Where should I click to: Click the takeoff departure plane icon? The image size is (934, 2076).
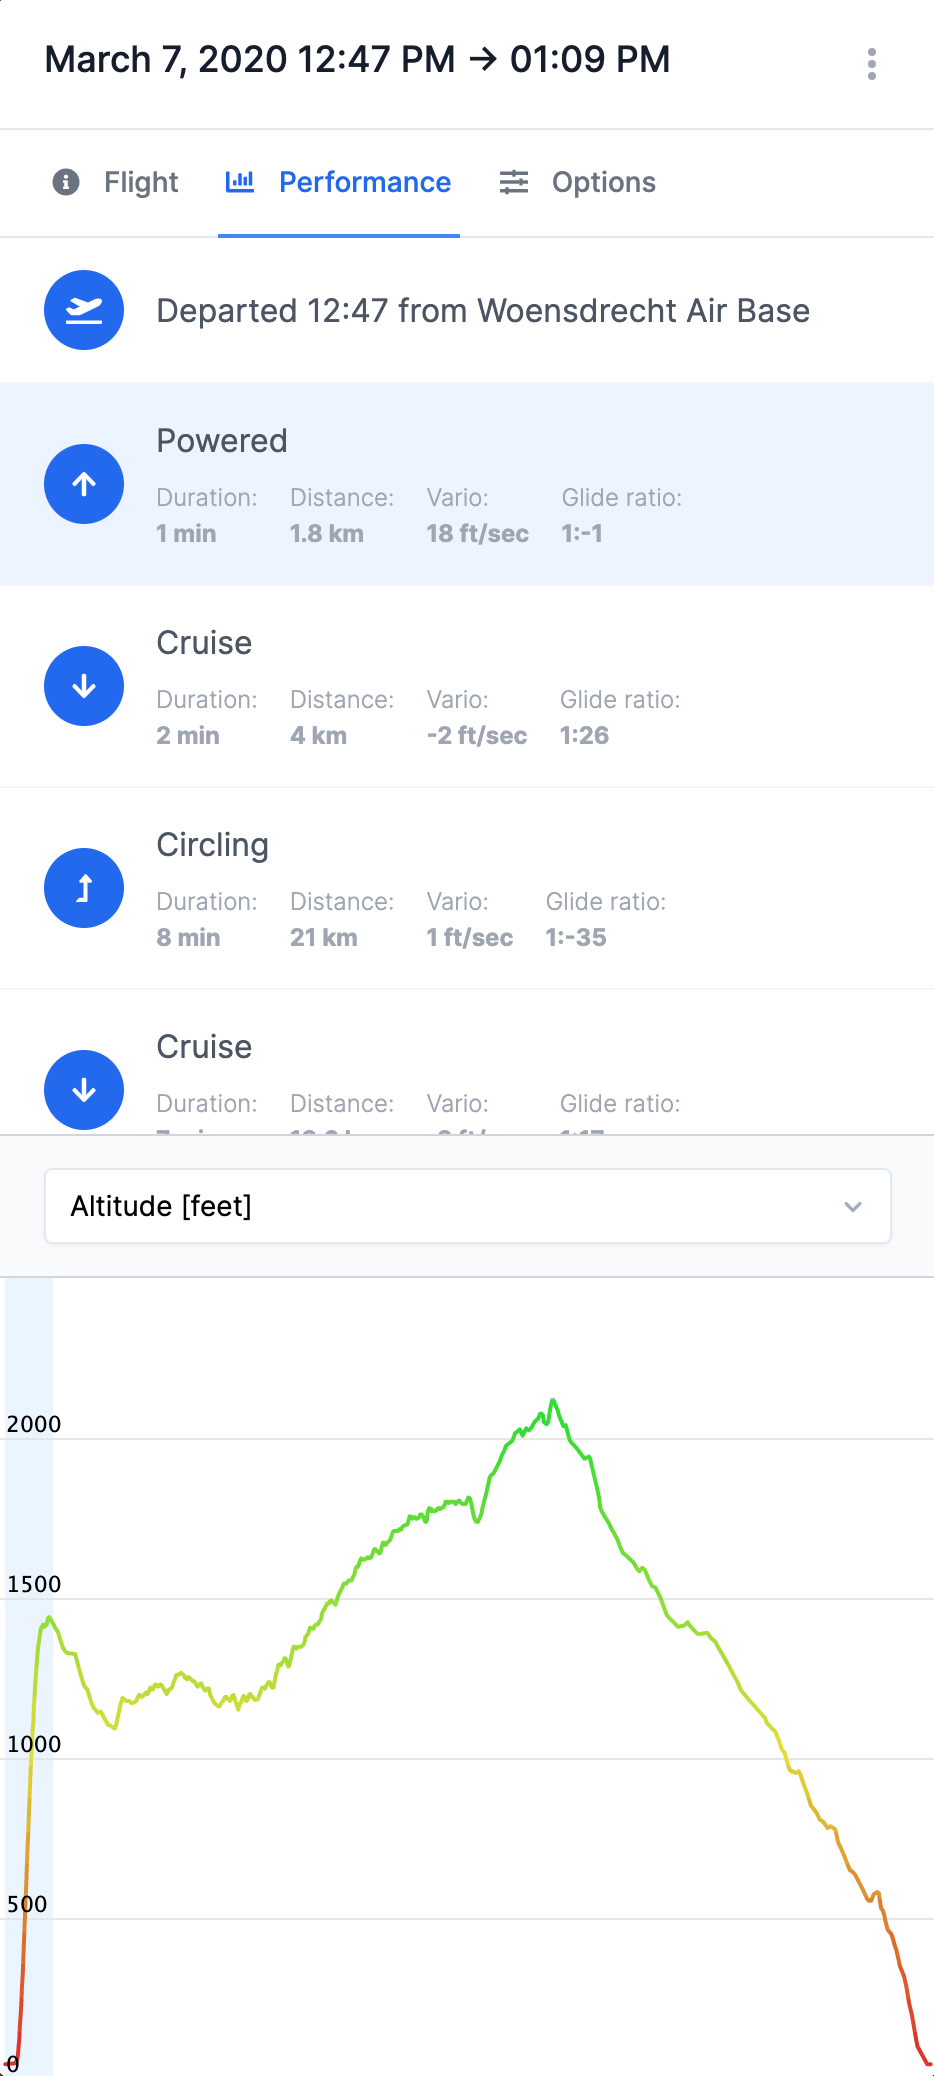(x=84, y=310)
